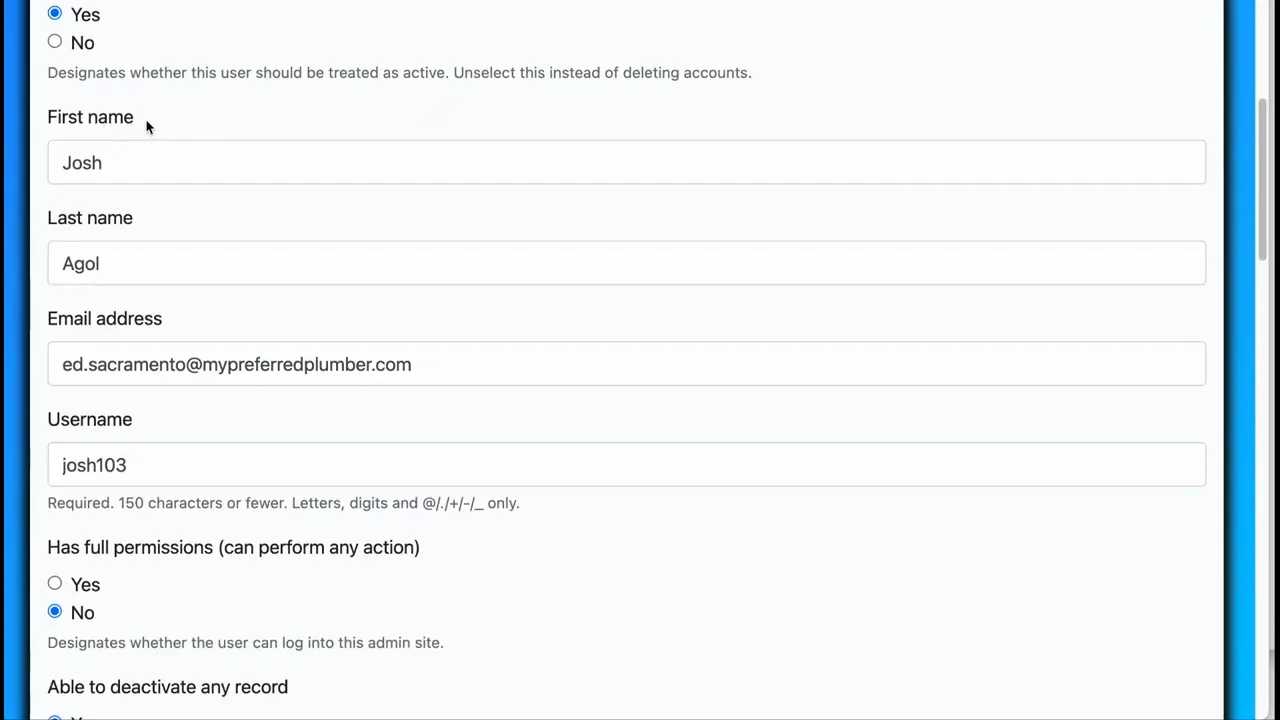Enable full permissions by selecting "Yes"
This screenshot has height=720, width=1280.
point(55,583)
